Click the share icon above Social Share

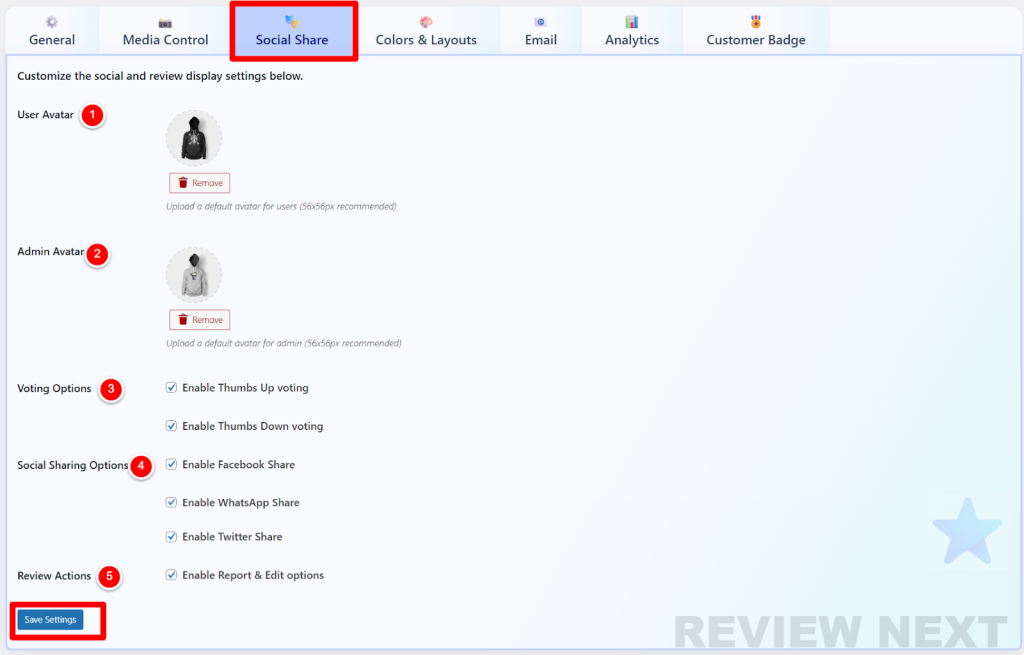point(292,21)
